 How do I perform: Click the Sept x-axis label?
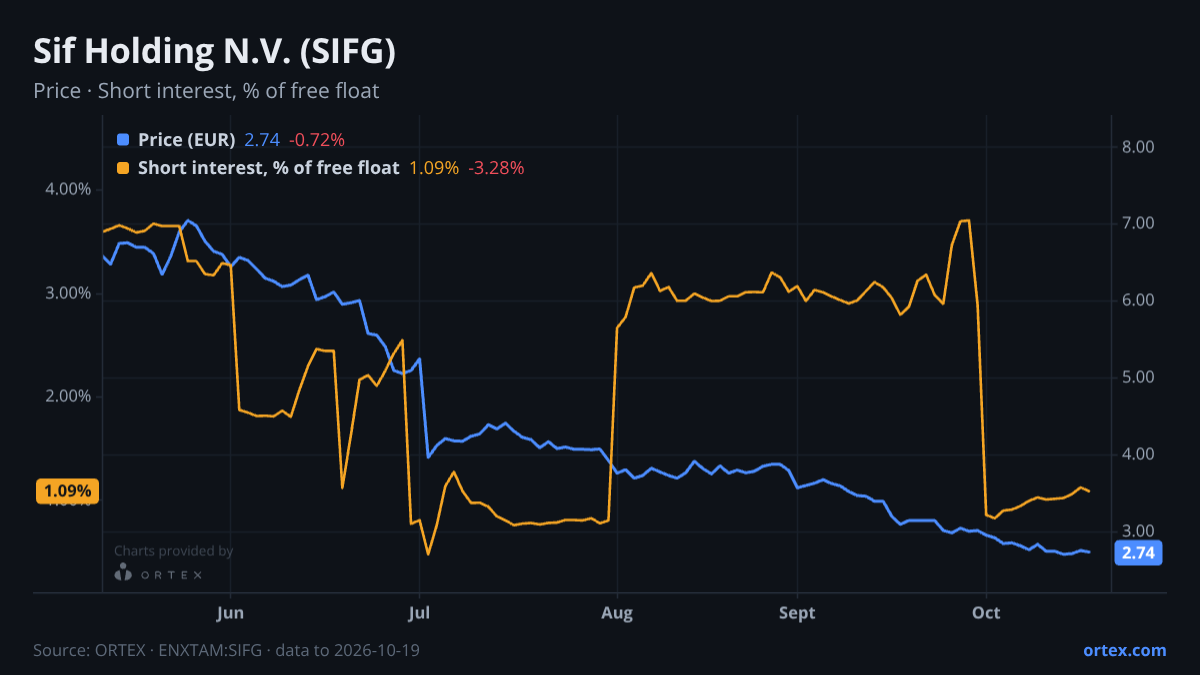pos(798,613)
